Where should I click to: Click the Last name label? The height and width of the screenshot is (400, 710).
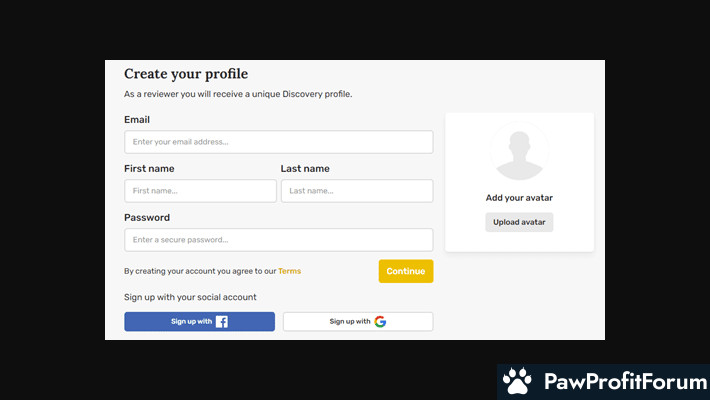pyautogui.click(x=305, y=169)
